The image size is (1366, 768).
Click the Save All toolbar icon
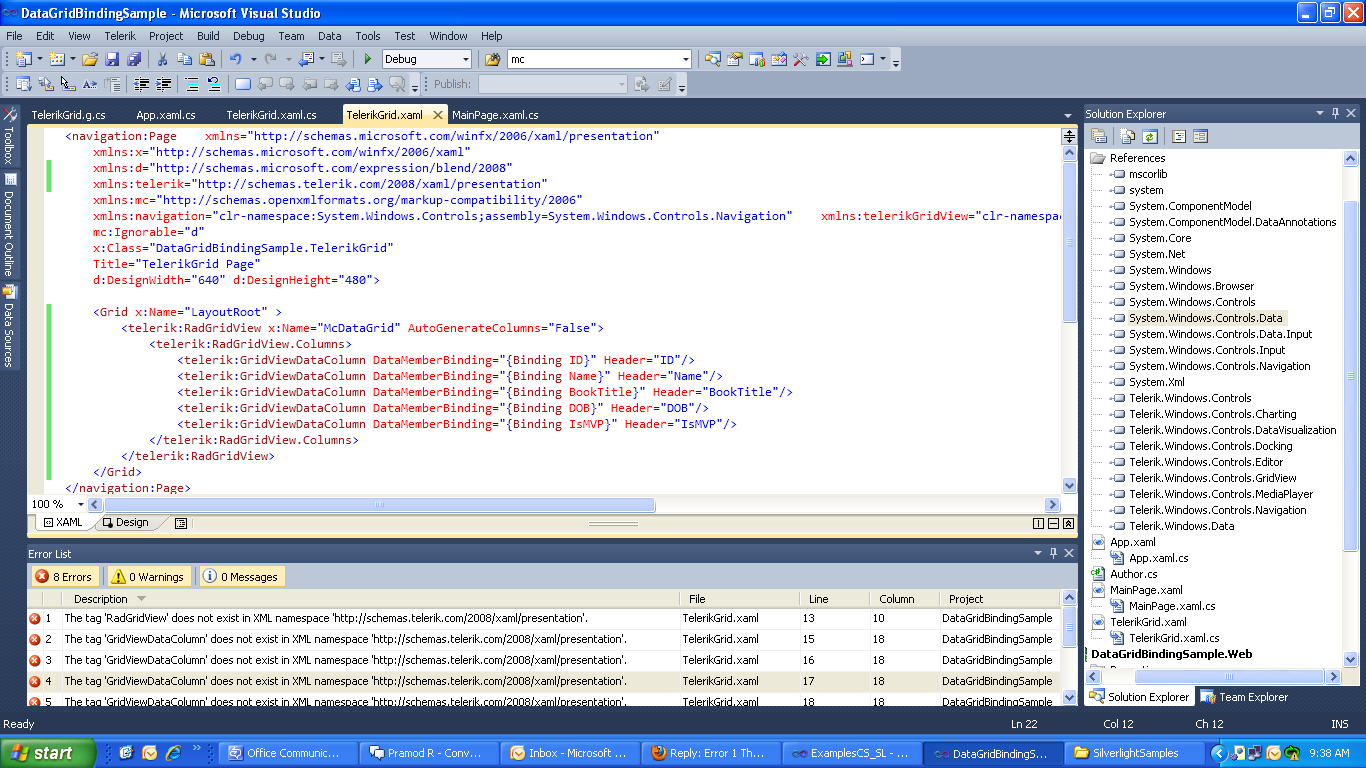click(134, 59)
